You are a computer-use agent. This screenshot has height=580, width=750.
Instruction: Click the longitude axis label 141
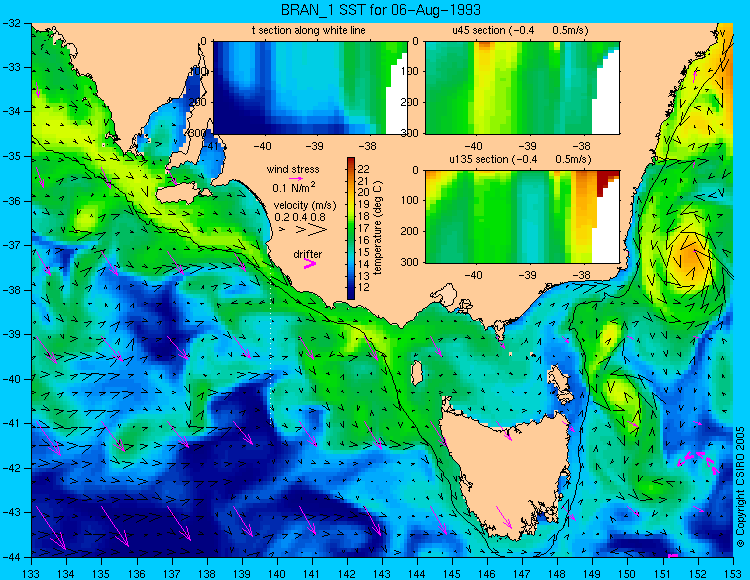coord(312,572)
